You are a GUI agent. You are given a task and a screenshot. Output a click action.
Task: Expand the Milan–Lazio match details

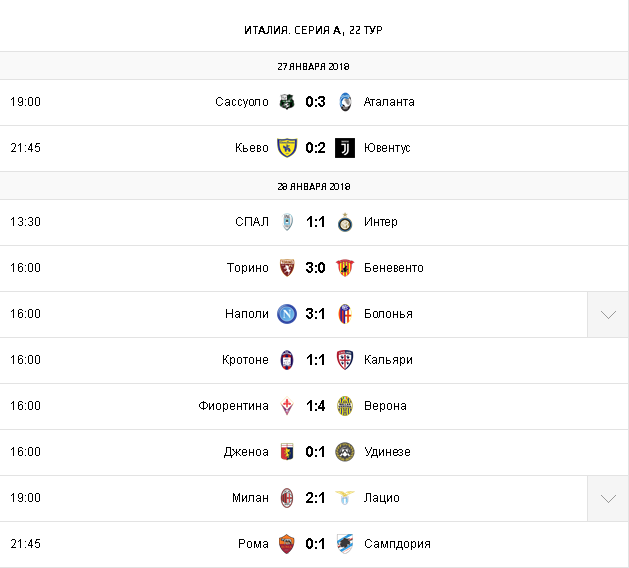pos(608,498)
